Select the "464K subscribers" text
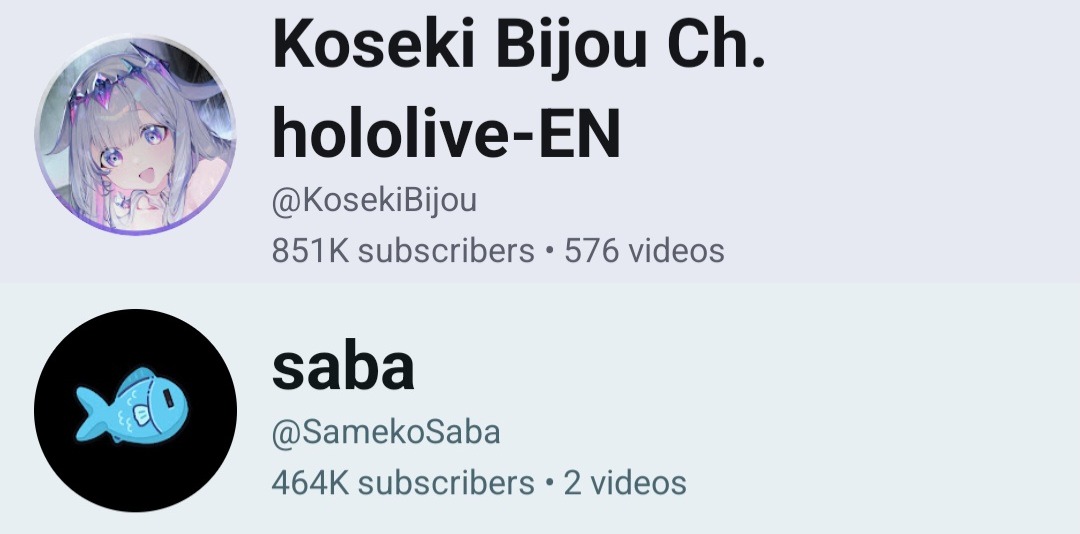 click(x=403, y=482)
